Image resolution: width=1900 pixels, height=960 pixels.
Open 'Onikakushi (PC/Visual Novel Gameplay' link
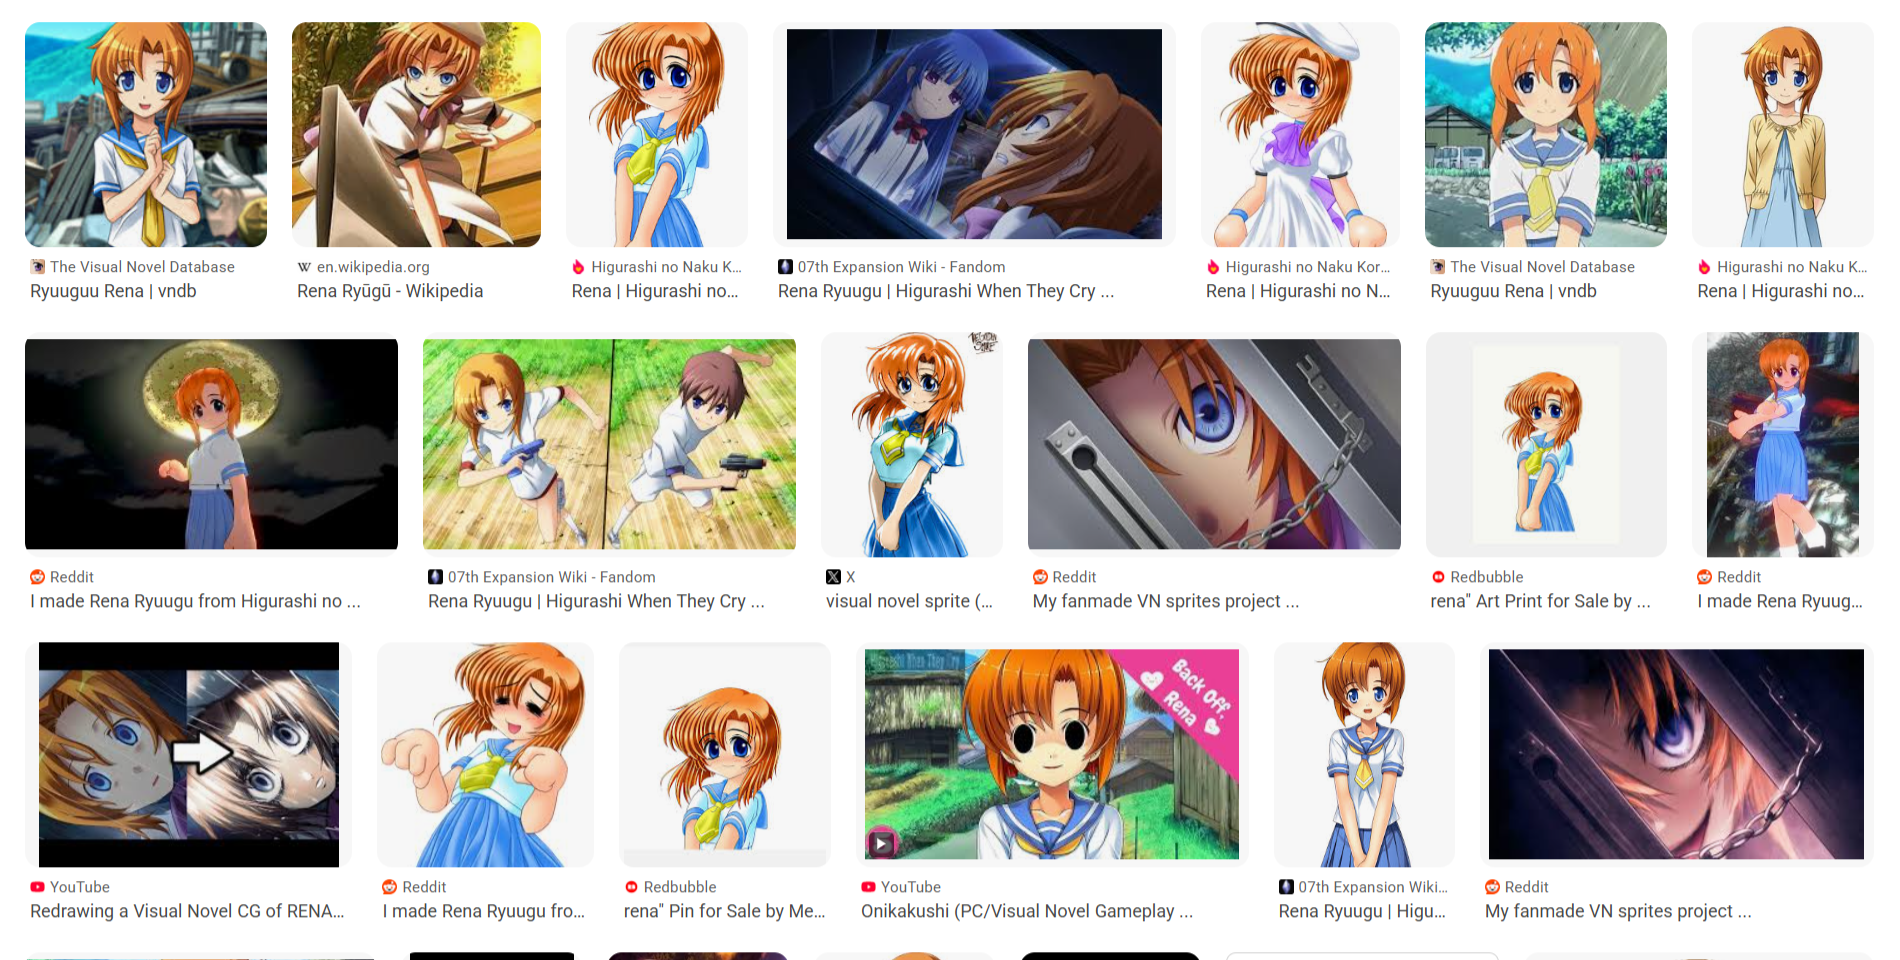pyautogui.click(x=1027, y=911)
